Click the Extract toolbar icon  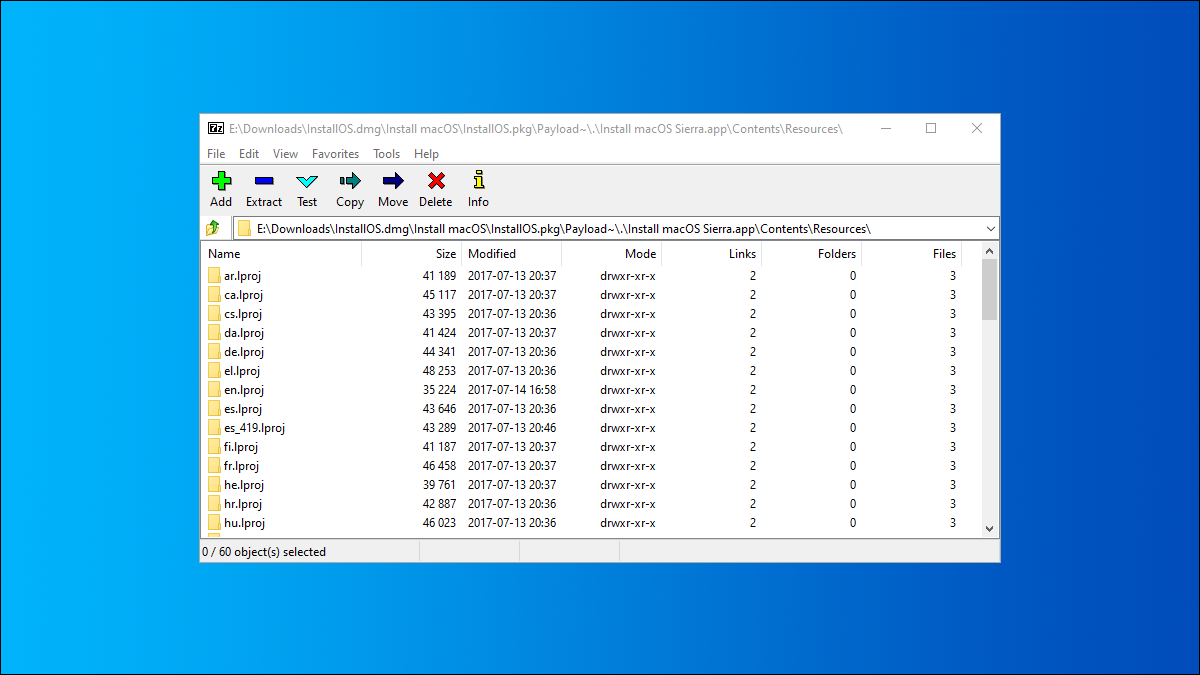pyautogui.click(x=264, y=181)
